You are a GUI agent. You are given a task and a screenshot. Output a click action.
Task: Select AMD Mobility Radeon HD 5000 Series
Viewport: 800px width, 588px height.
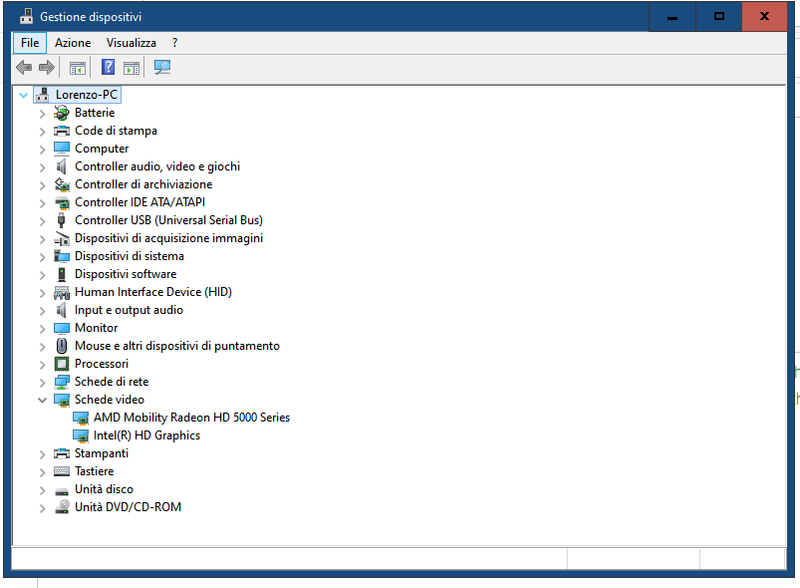pyautogui.click(x=191, y=418)
